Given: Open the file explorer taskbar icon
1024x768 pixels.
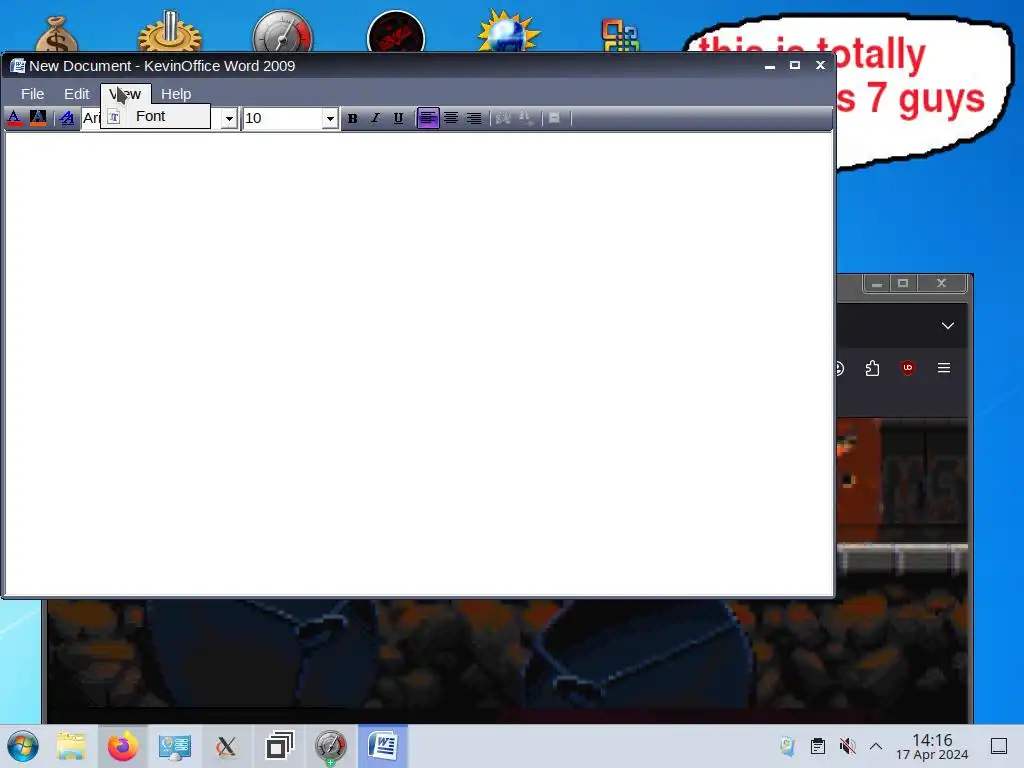Looking at the screenshot, I should [x=71, y=746].
